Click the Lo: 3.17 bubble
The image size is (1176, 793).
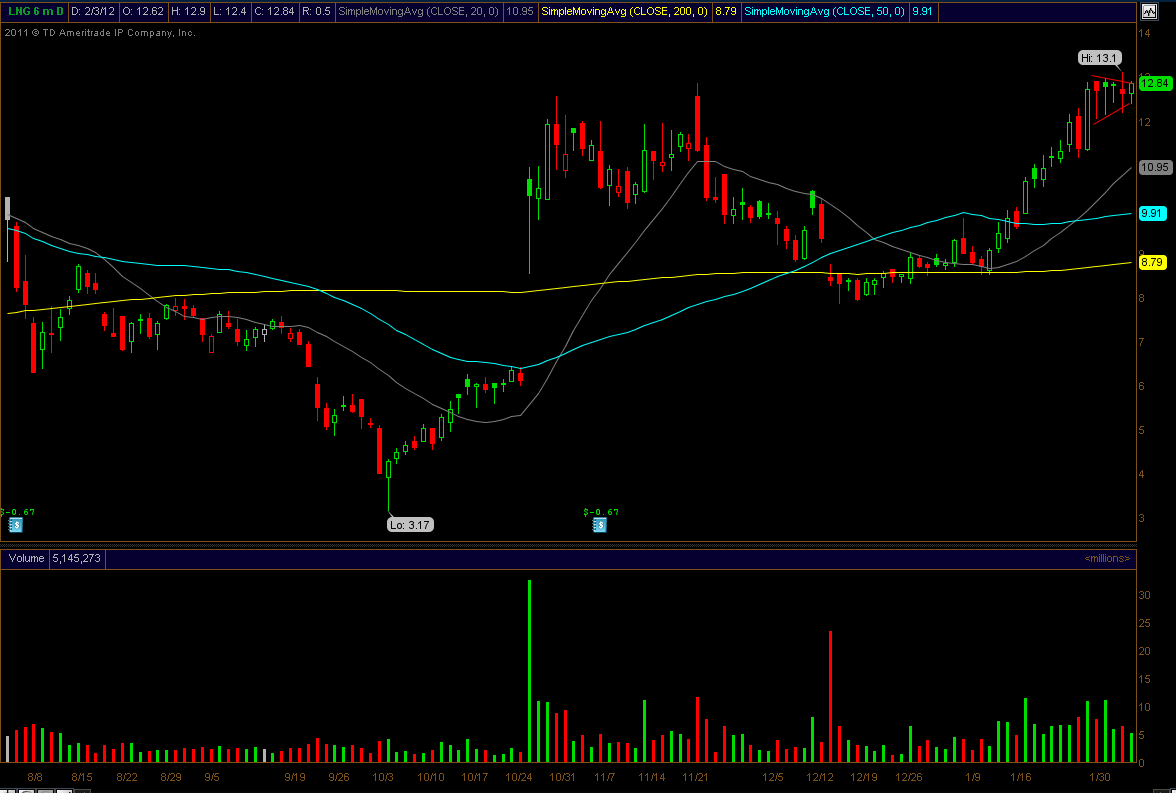click(x=410, y=525)
